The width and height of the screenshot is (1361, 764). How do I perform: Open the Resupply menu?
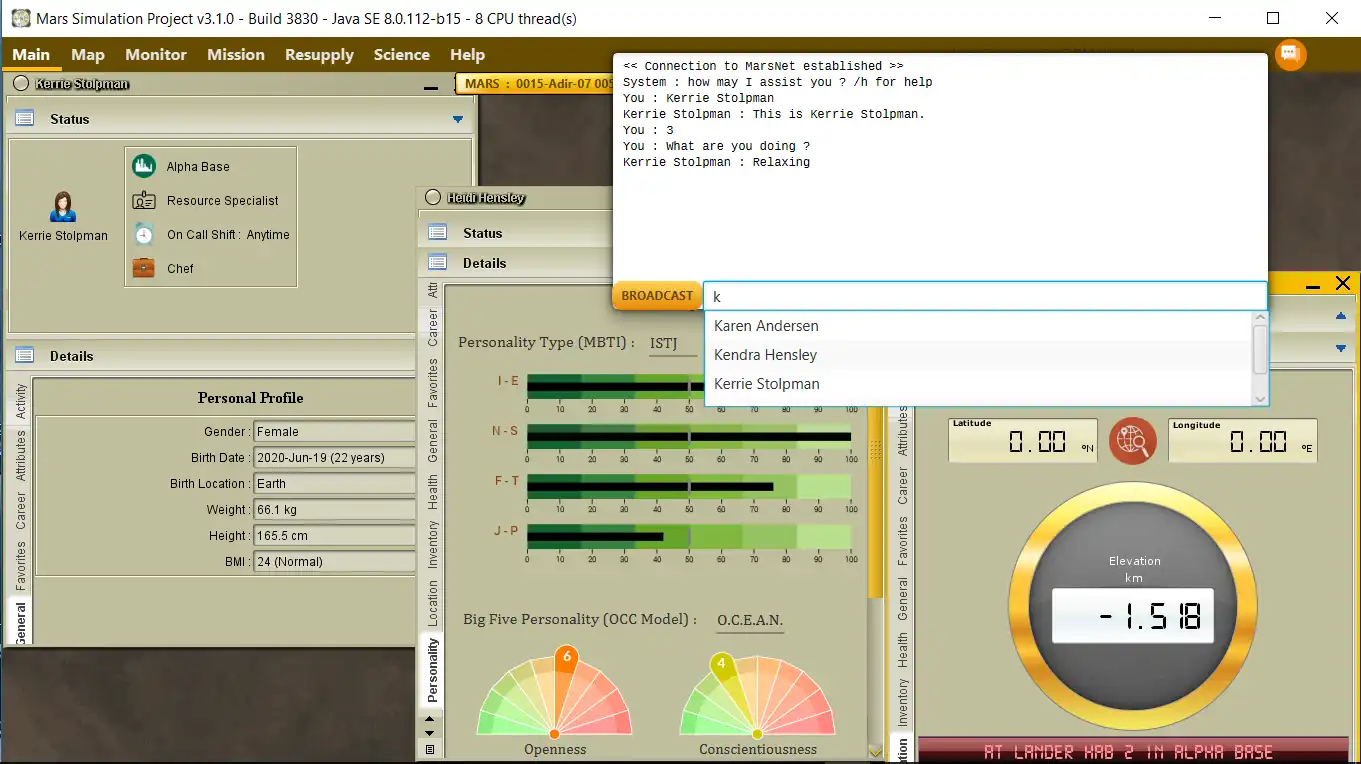coord(319,55)
